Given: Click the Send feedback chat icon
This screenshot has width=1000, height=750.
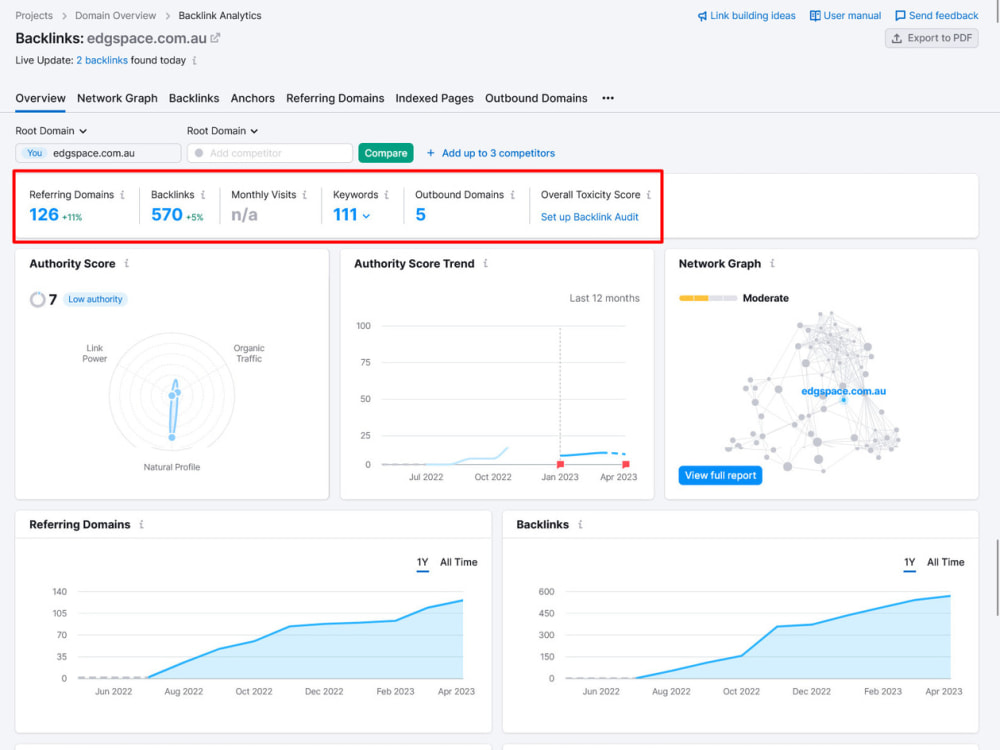Looking at the screenshot, I should [900, 16].
